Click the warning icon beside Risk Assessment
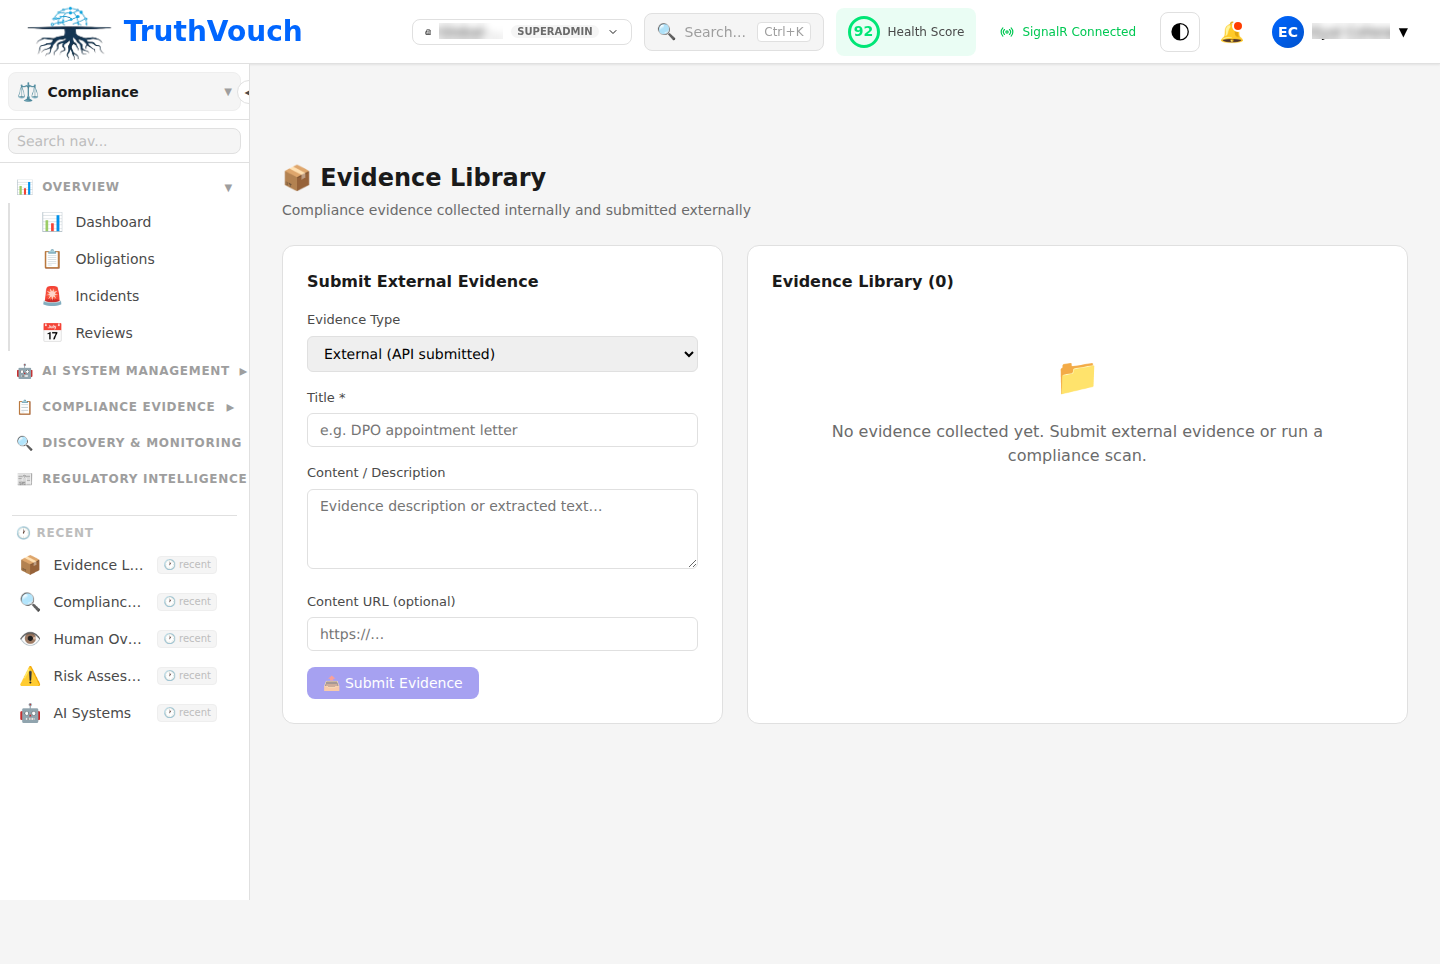Viewport: 1440px width, 964px height. 30,675
